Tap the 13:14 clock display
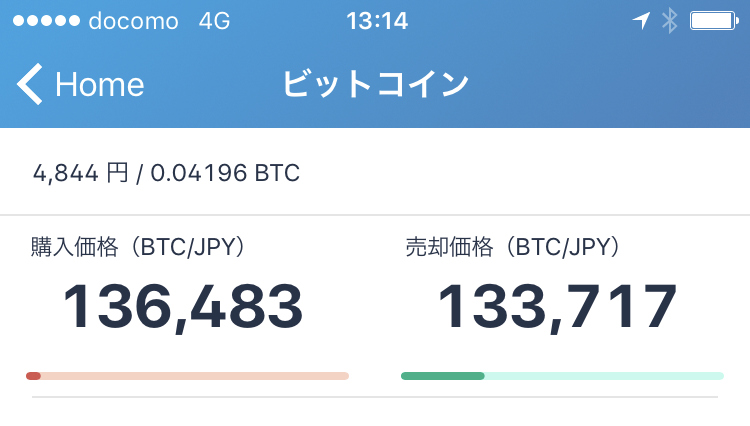750x426 pixels. [376, 21]
